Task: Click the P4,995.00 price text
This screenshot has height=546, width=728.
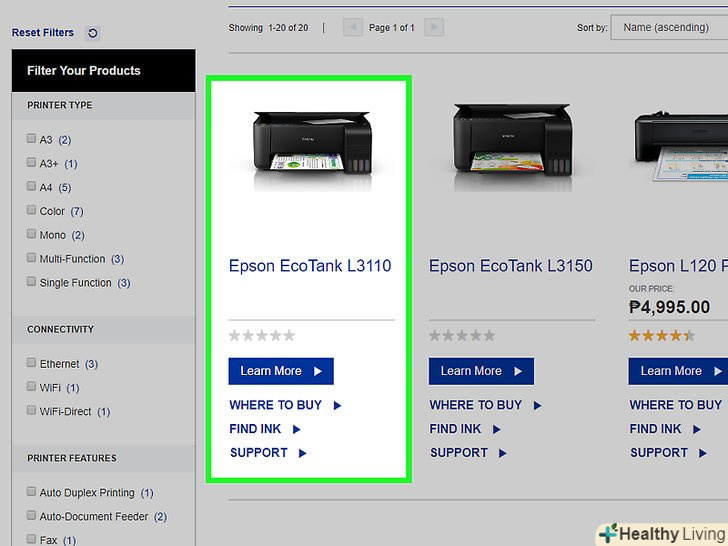Action: [x=670, y=307]
